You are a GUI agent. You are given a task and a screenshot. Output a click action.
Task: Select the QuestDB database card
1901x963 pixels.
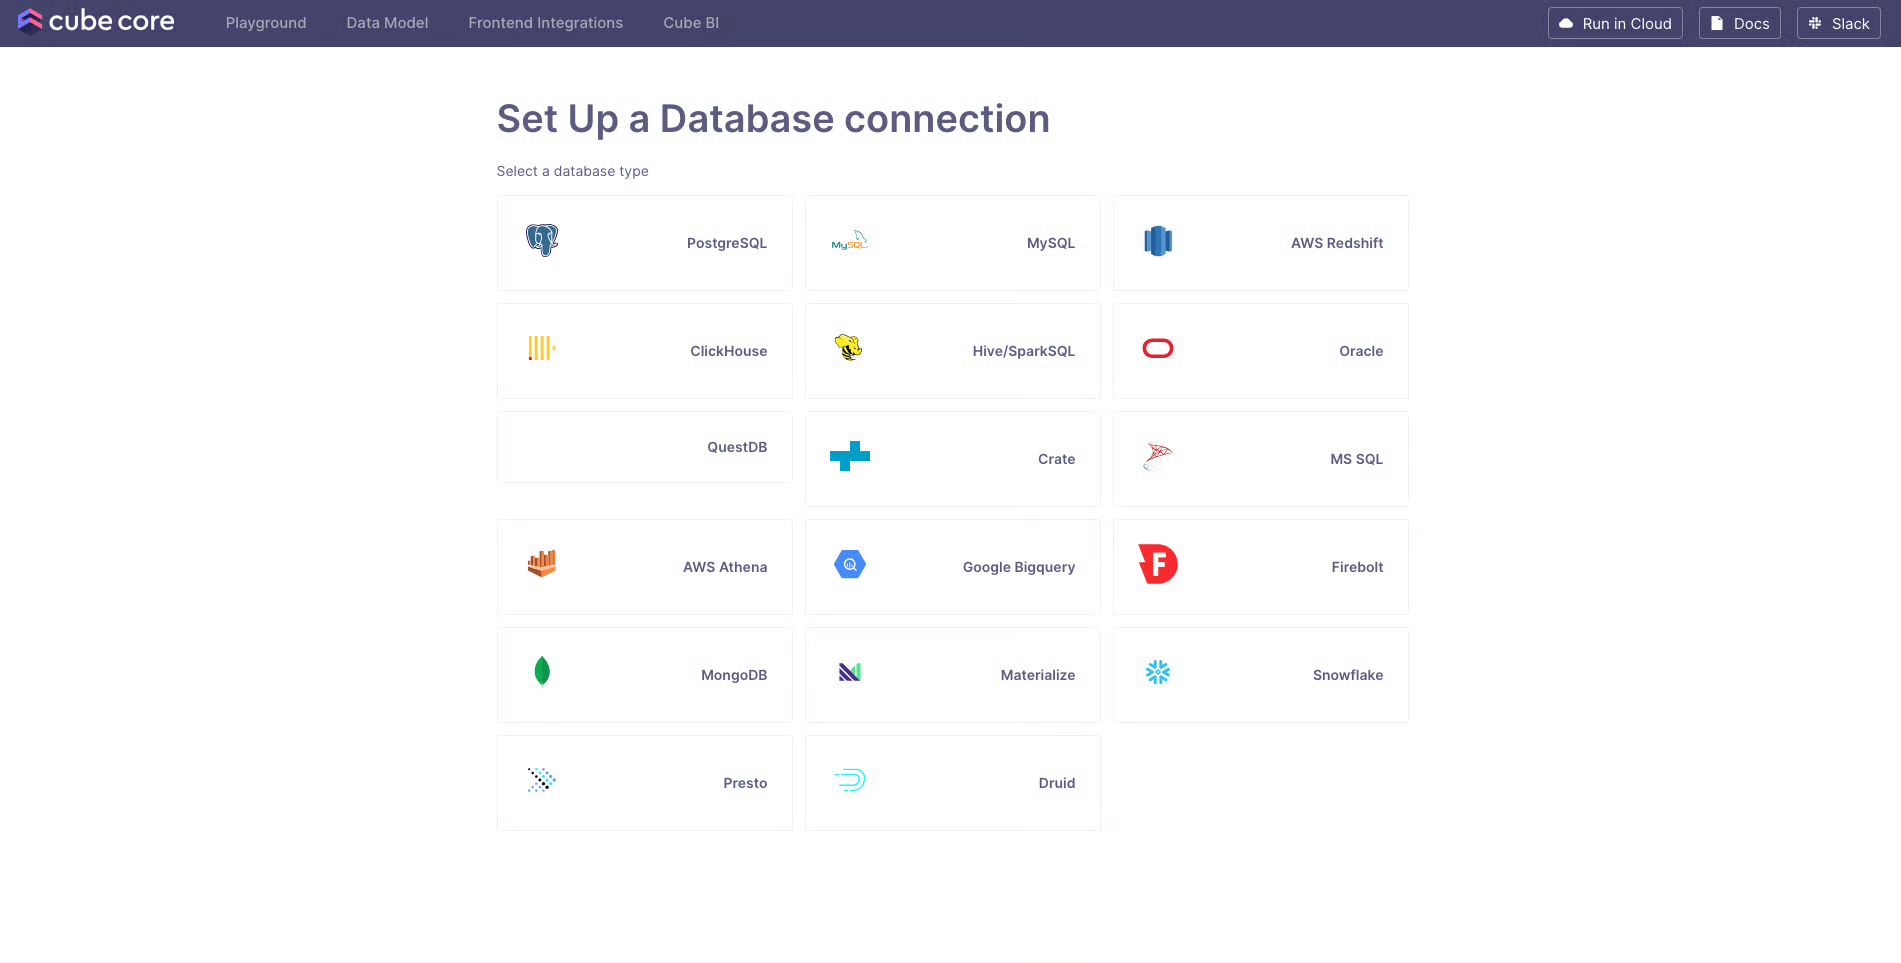pyautogui.click(x=644, y=447)
